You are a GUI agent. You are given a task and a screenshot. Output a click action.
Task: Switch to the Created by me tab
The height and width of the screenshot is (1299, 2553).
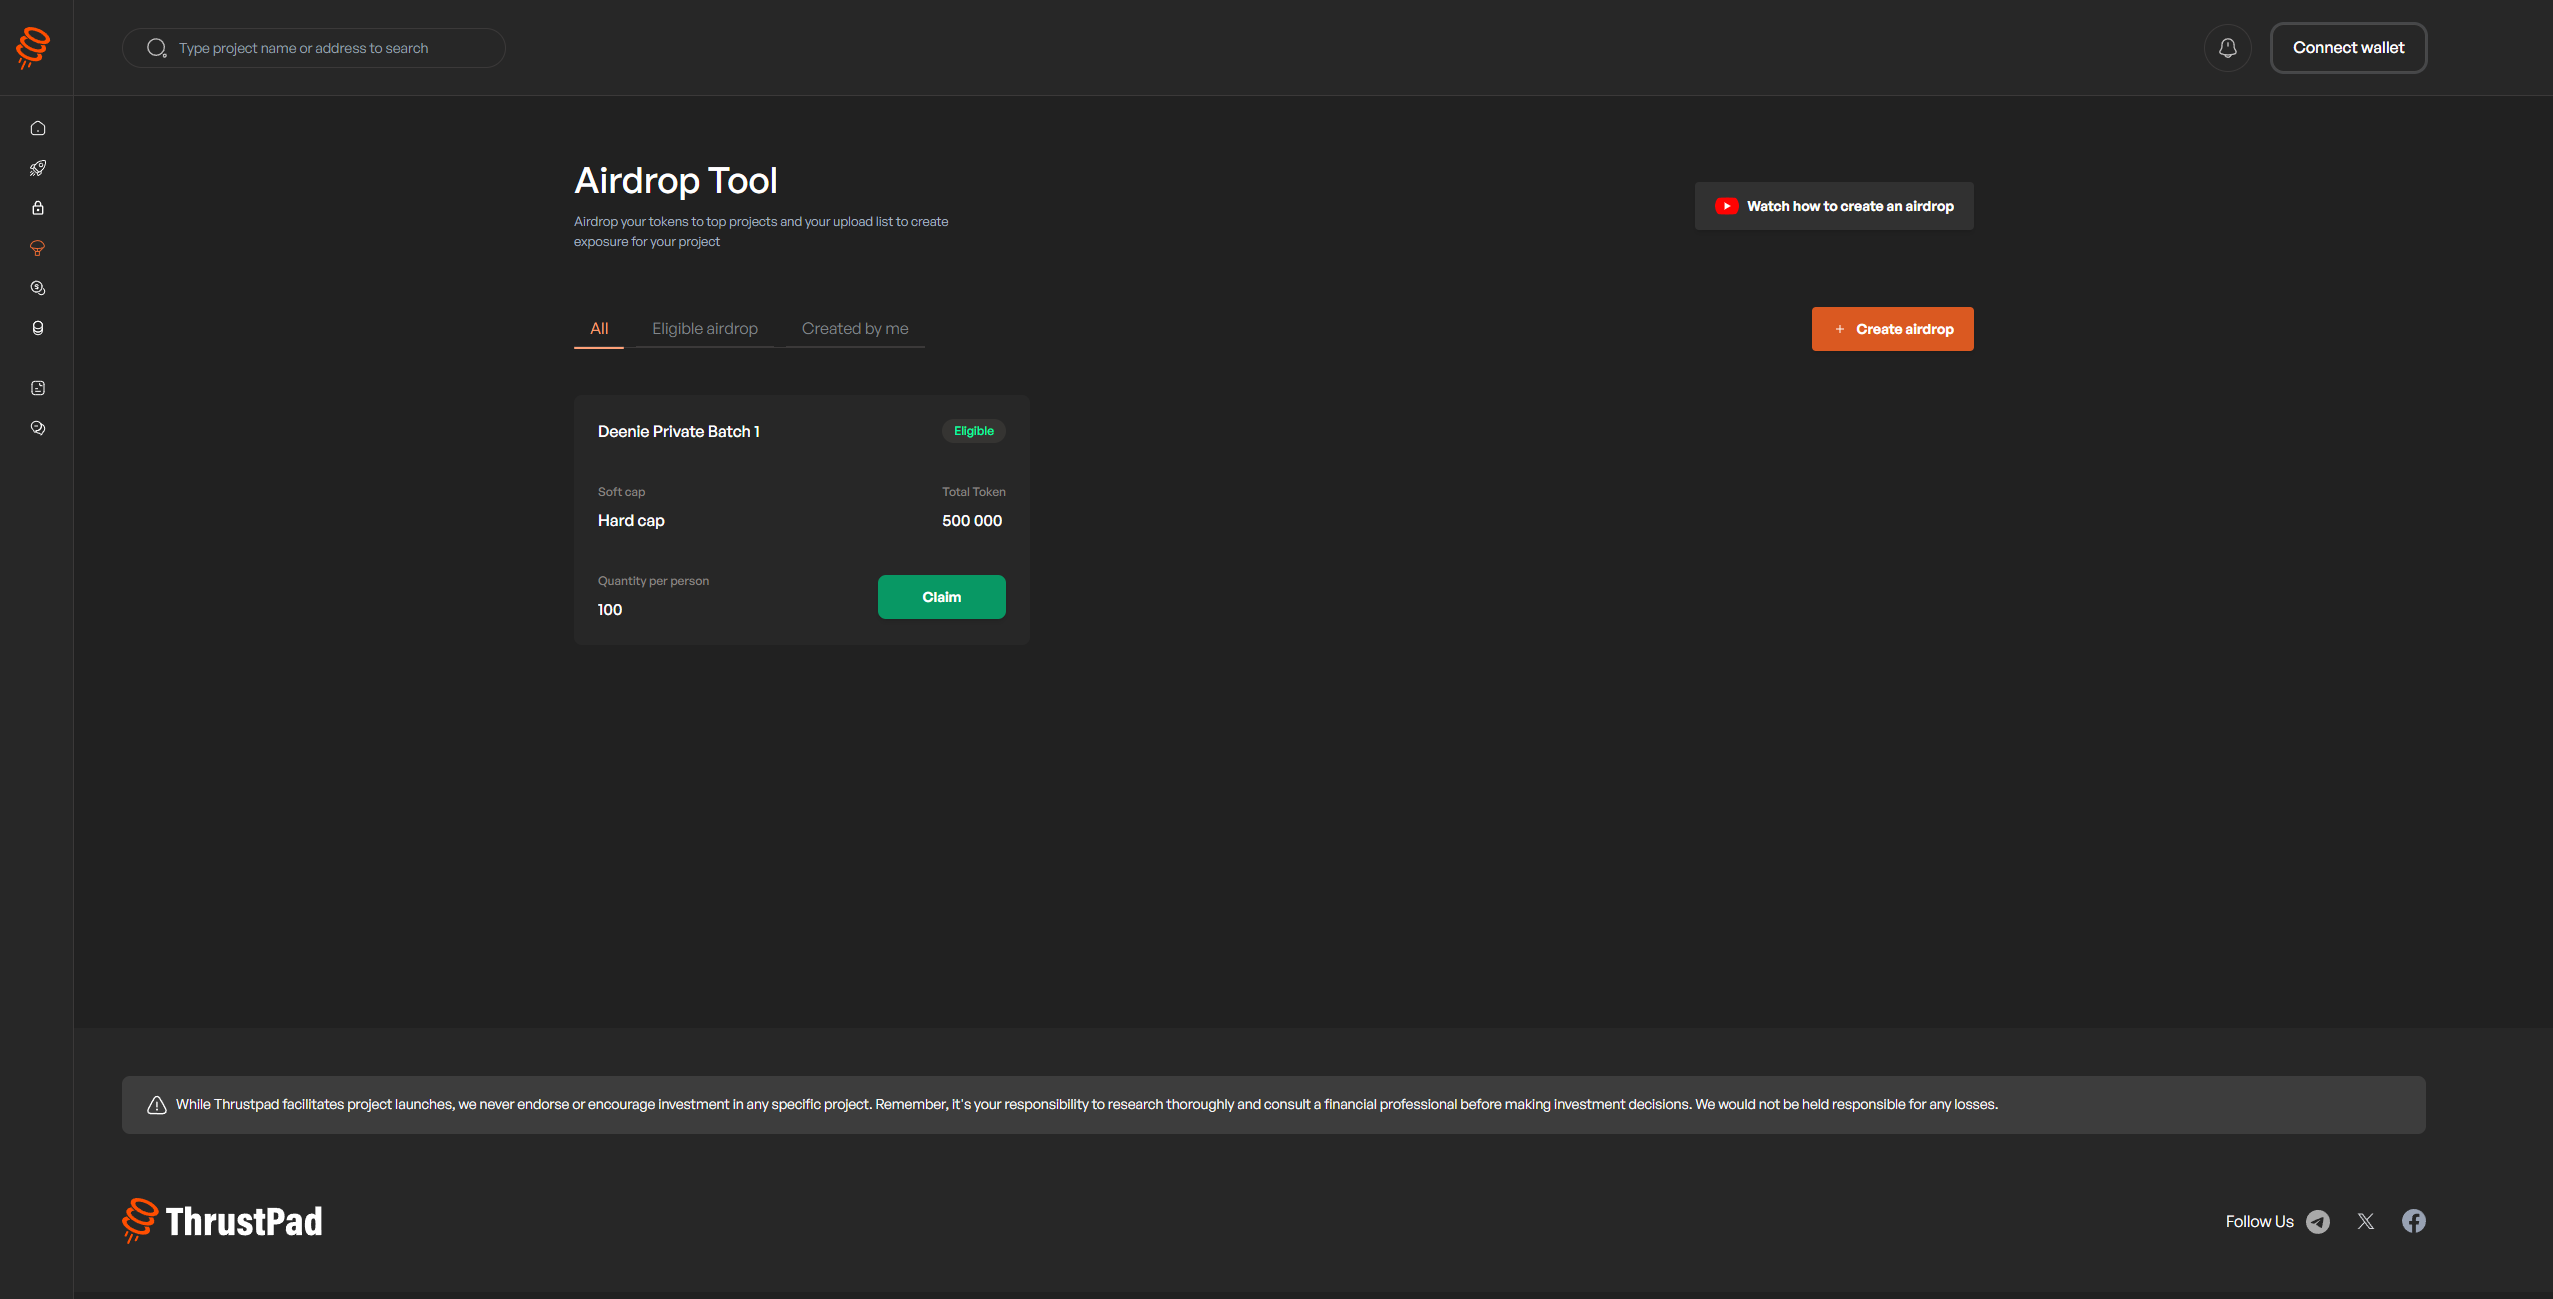[x=854, y=329]
